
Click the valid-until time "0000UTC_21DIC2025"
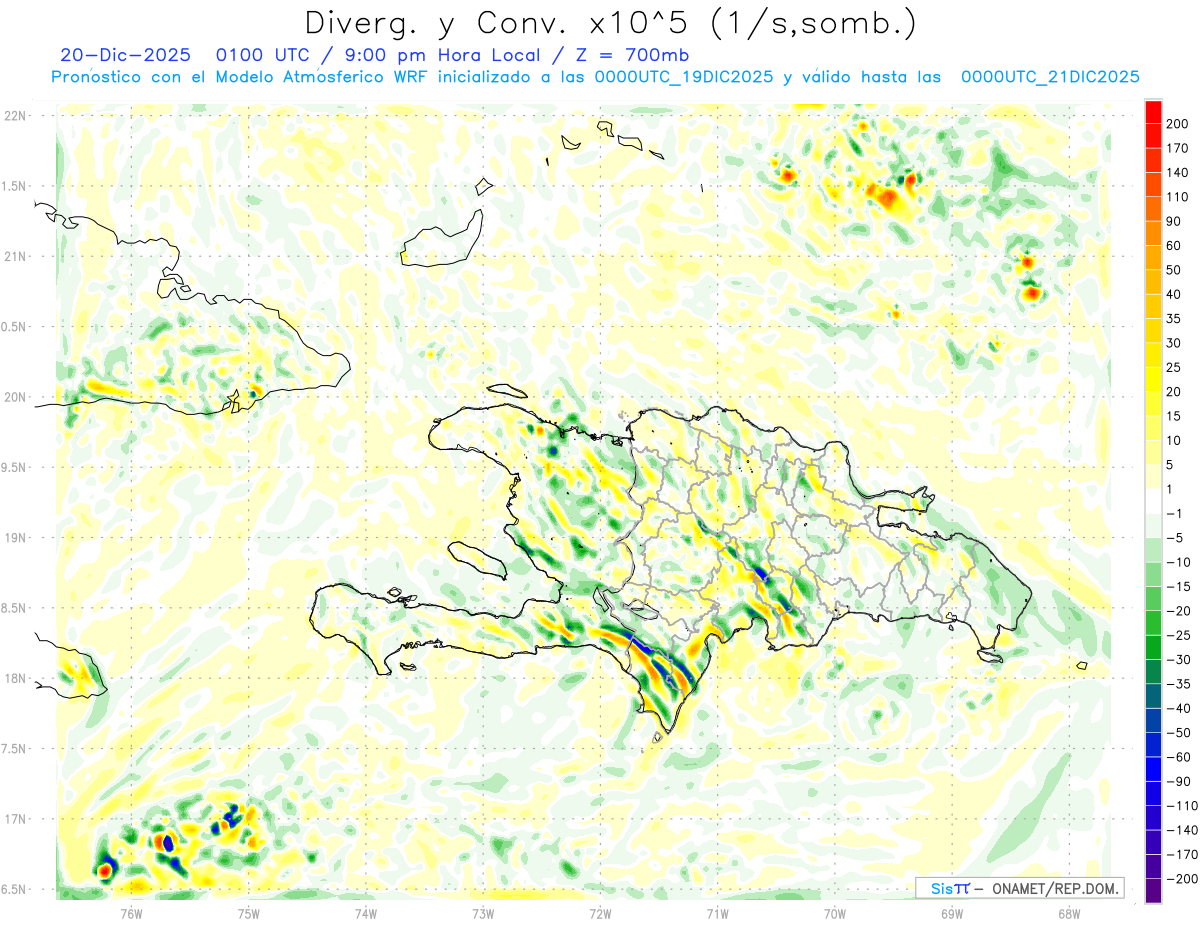coord(1050,77)
